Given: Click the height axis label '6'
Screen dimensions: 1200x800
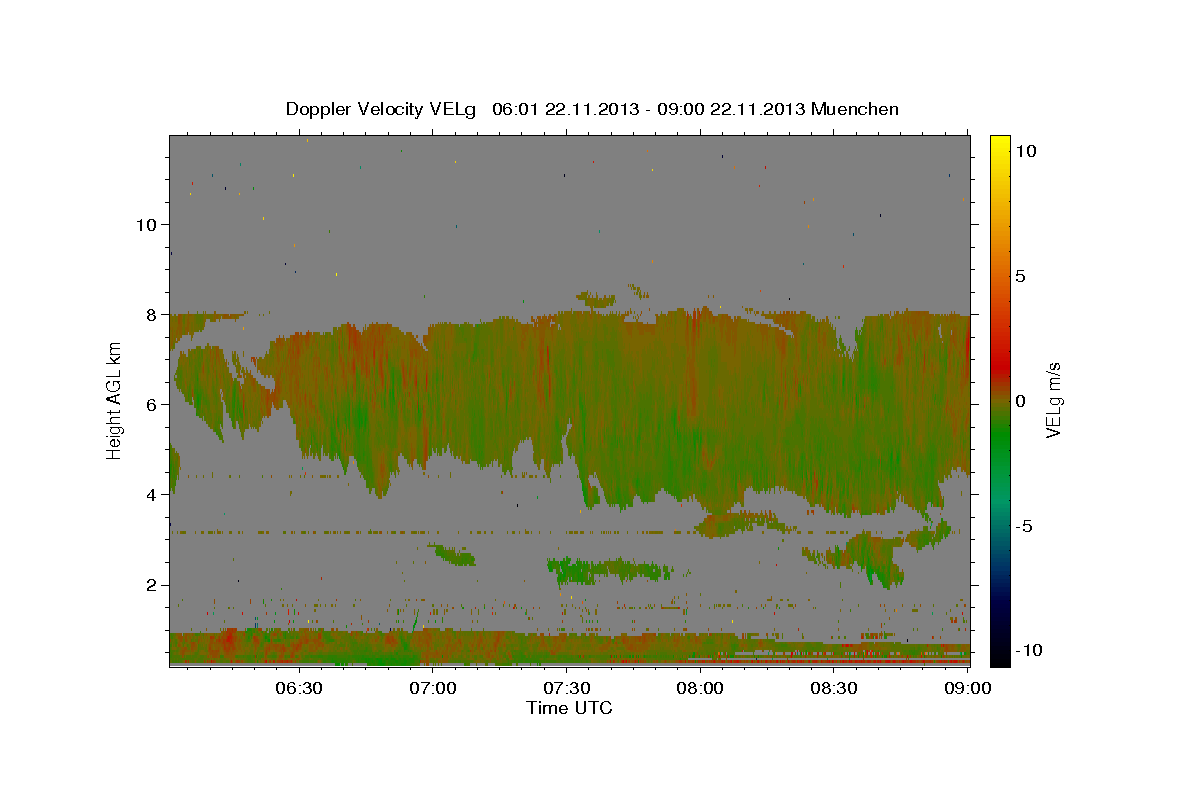Looking at the screenshot, I should tap(153, 404).
